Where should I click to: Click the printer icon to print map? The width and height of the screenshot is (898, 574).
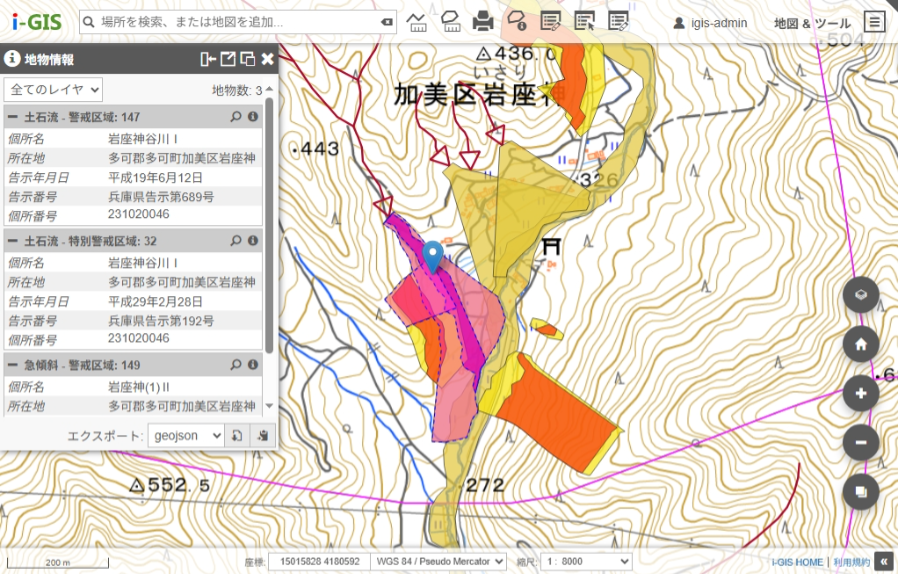click(483, 22)
